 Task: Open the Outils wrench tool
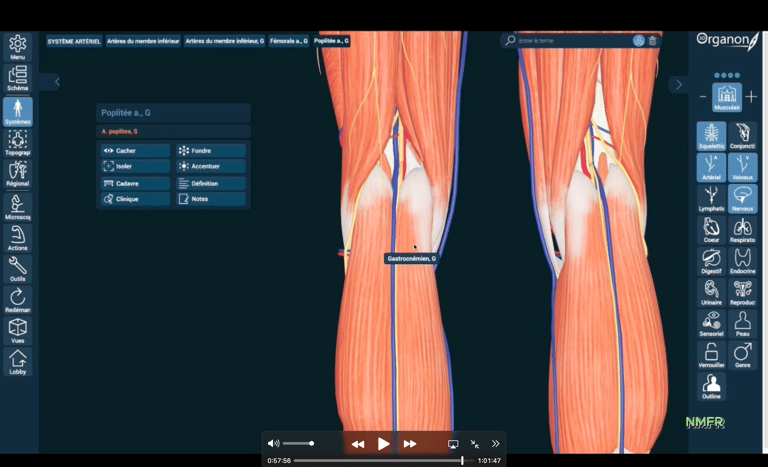tap(18, 269)
